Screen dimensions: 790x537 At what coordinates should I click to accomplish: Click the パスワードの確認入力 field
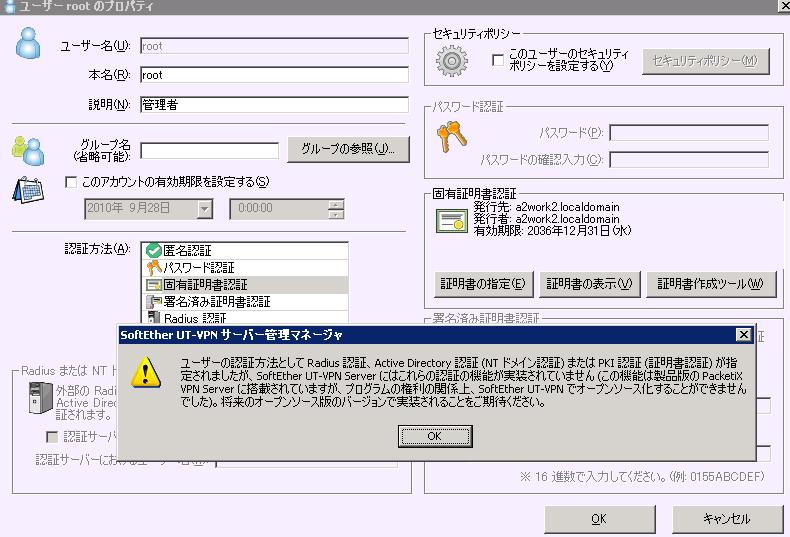coord(689,160)
